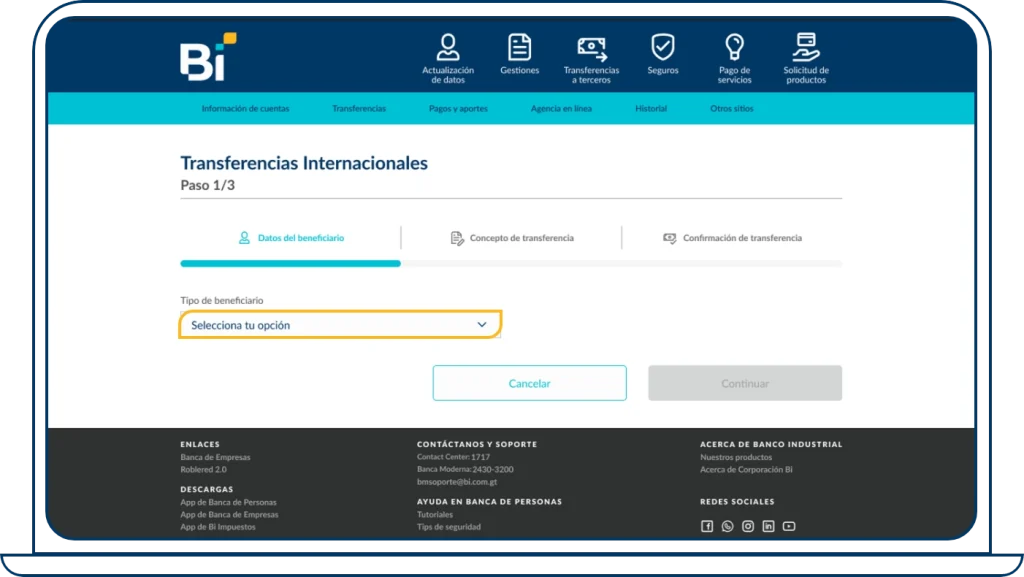Open Transferencias a terceros
Viewport: 1024px width, 577px height.
point(591,55)
